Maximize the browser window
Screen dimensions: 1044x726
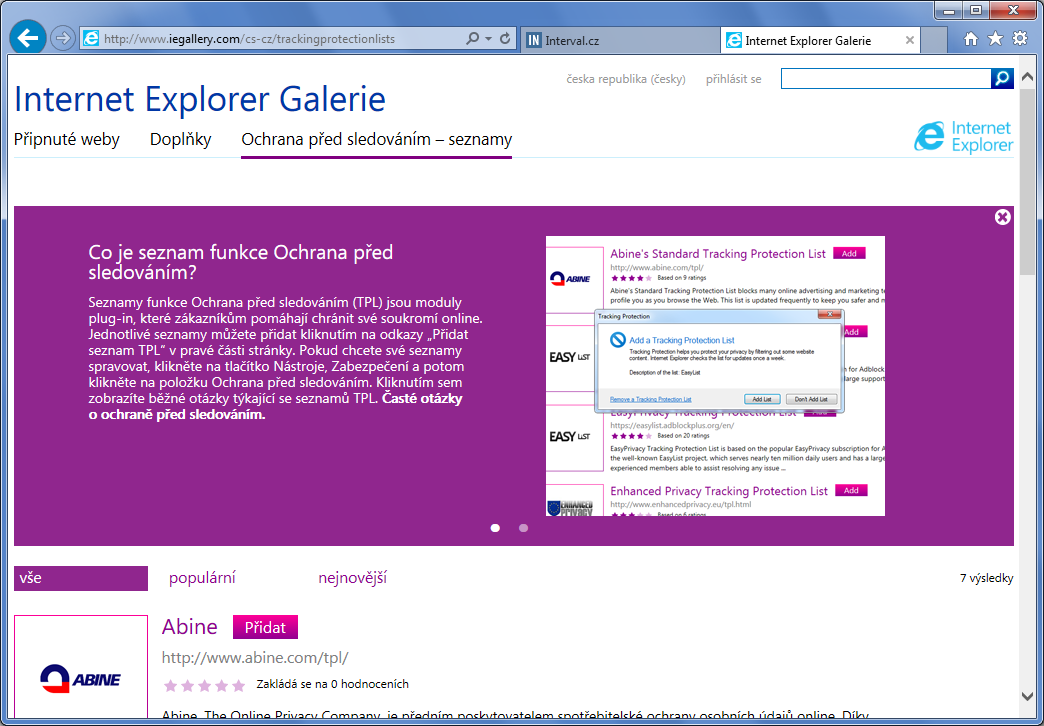click(976, 11)
